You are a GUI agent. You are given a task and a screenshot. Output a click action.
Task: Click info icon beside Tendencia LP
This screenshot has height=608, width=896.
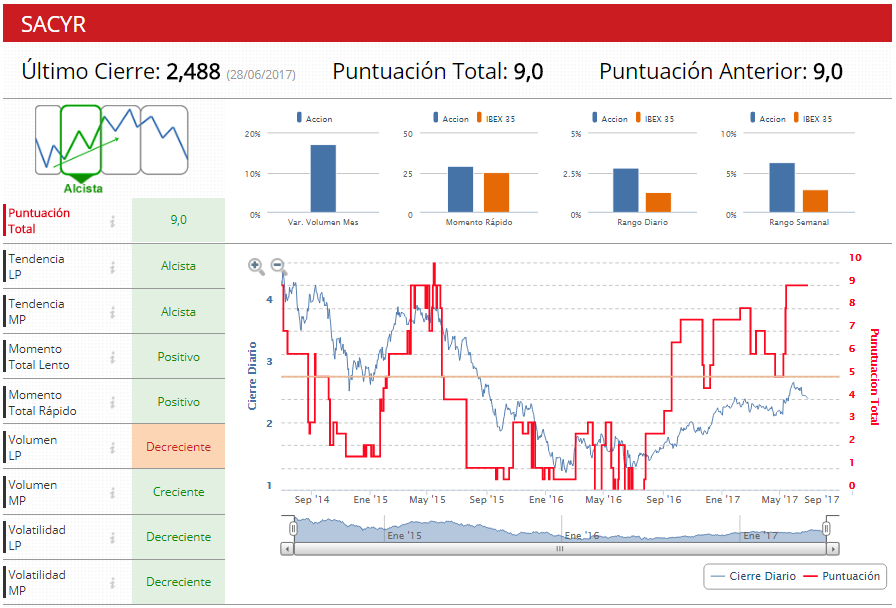click(113, 267)
